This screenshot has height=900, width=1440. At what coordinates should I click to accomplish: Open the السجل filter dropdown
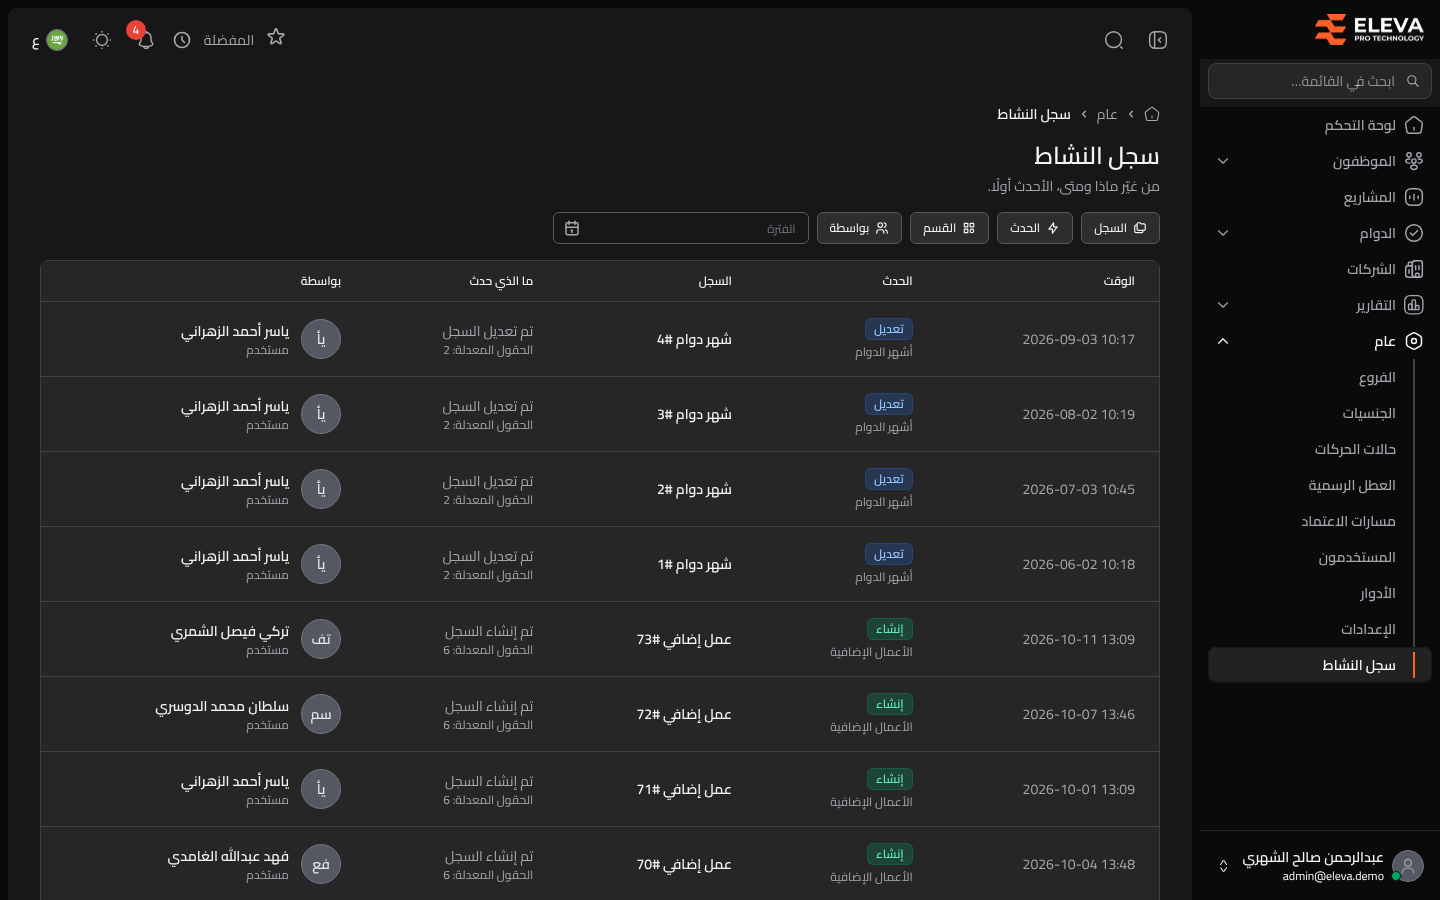[x=1120, y=228]
